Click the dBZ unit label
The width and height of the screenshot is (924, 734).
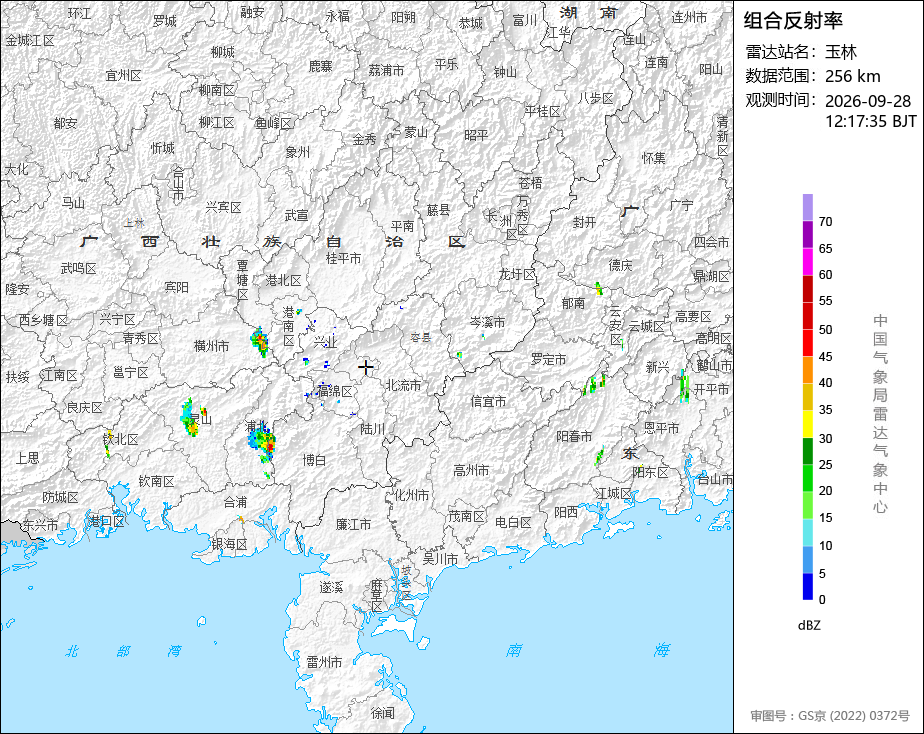pos(808,626)
